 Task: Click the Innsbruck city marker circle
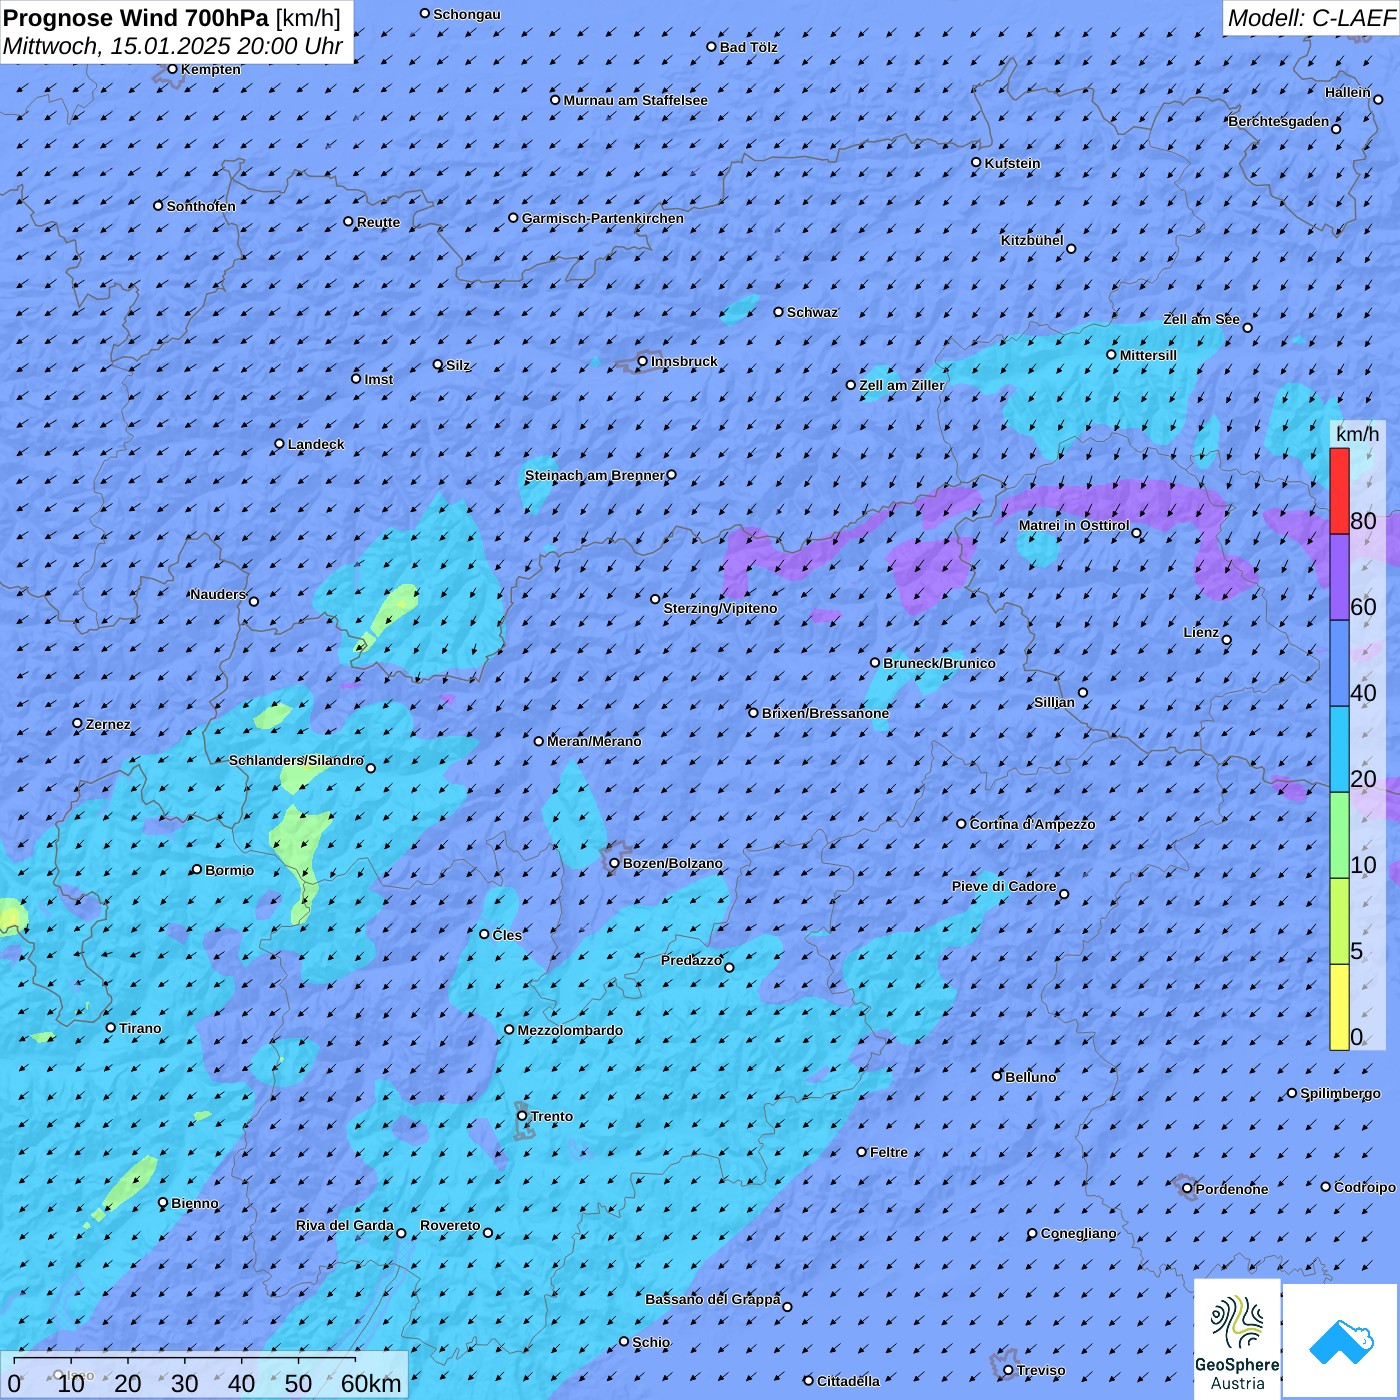click(643, 361)
